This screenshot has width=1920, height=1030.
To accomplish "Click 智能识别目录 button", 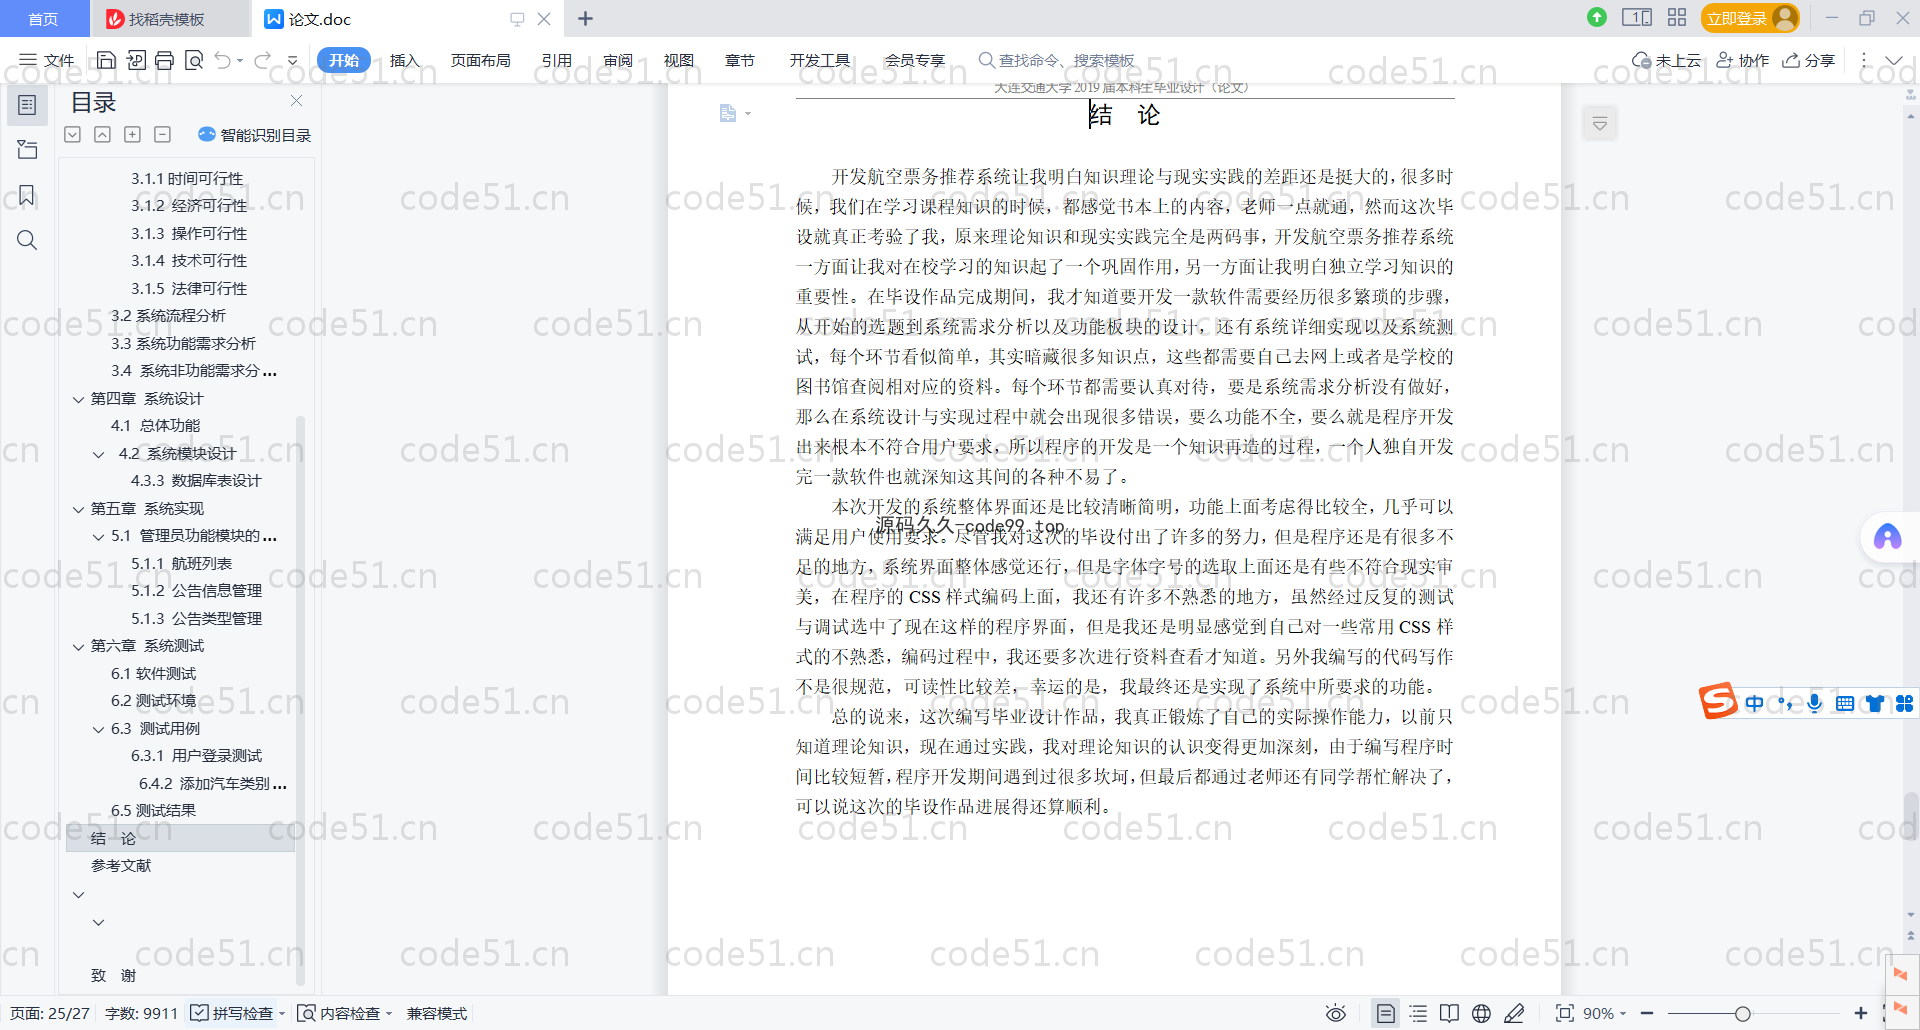I will pyautogui.click(x=255, y=135).
